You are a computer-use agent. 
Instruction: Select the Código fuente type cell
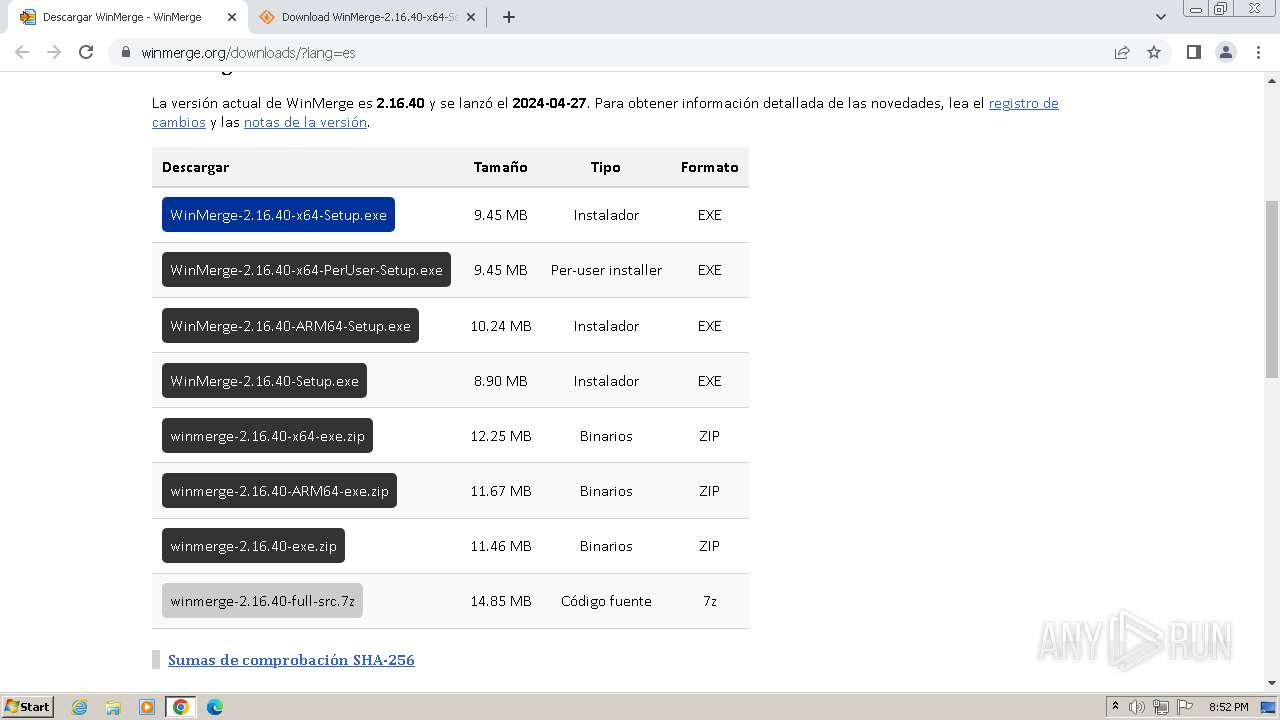tap(606, 601)
